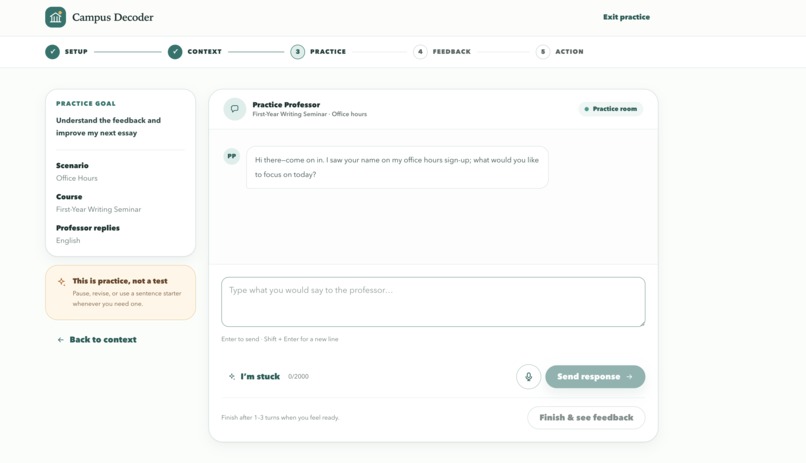
Task: Click the sparkle icon beside I'm stuck
Action: click(x=232, y=377)
